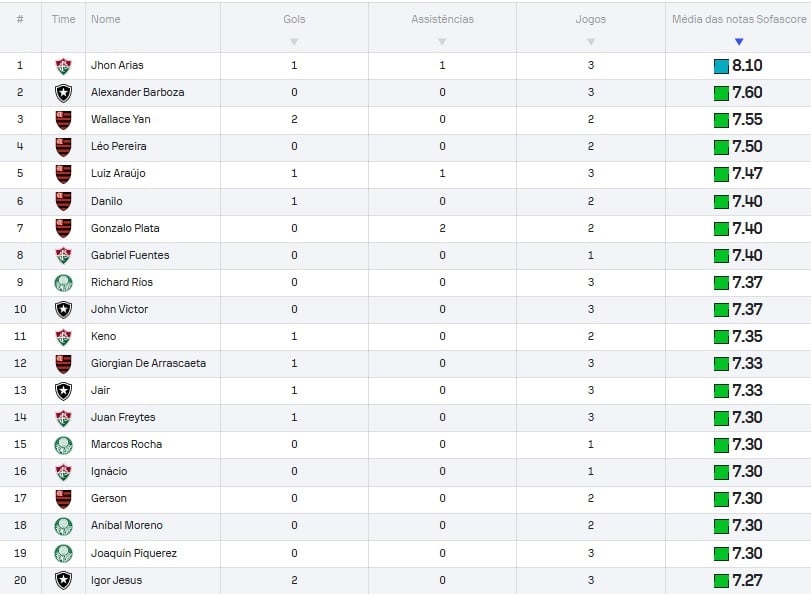The height and width of the screenshot is (594, 811).
Task: Sort by Assistências using arrow
Action: [442, 41]
